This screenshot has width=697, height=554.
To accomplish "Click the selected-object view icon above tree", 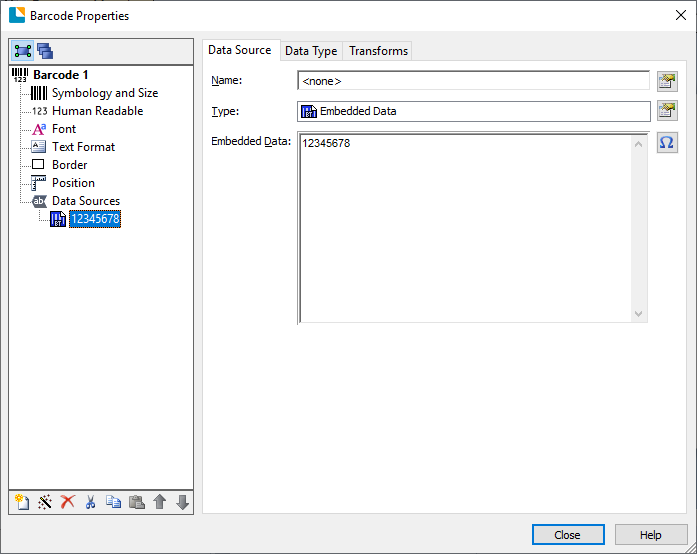I will pyautogui.click(x=23, y=52).
